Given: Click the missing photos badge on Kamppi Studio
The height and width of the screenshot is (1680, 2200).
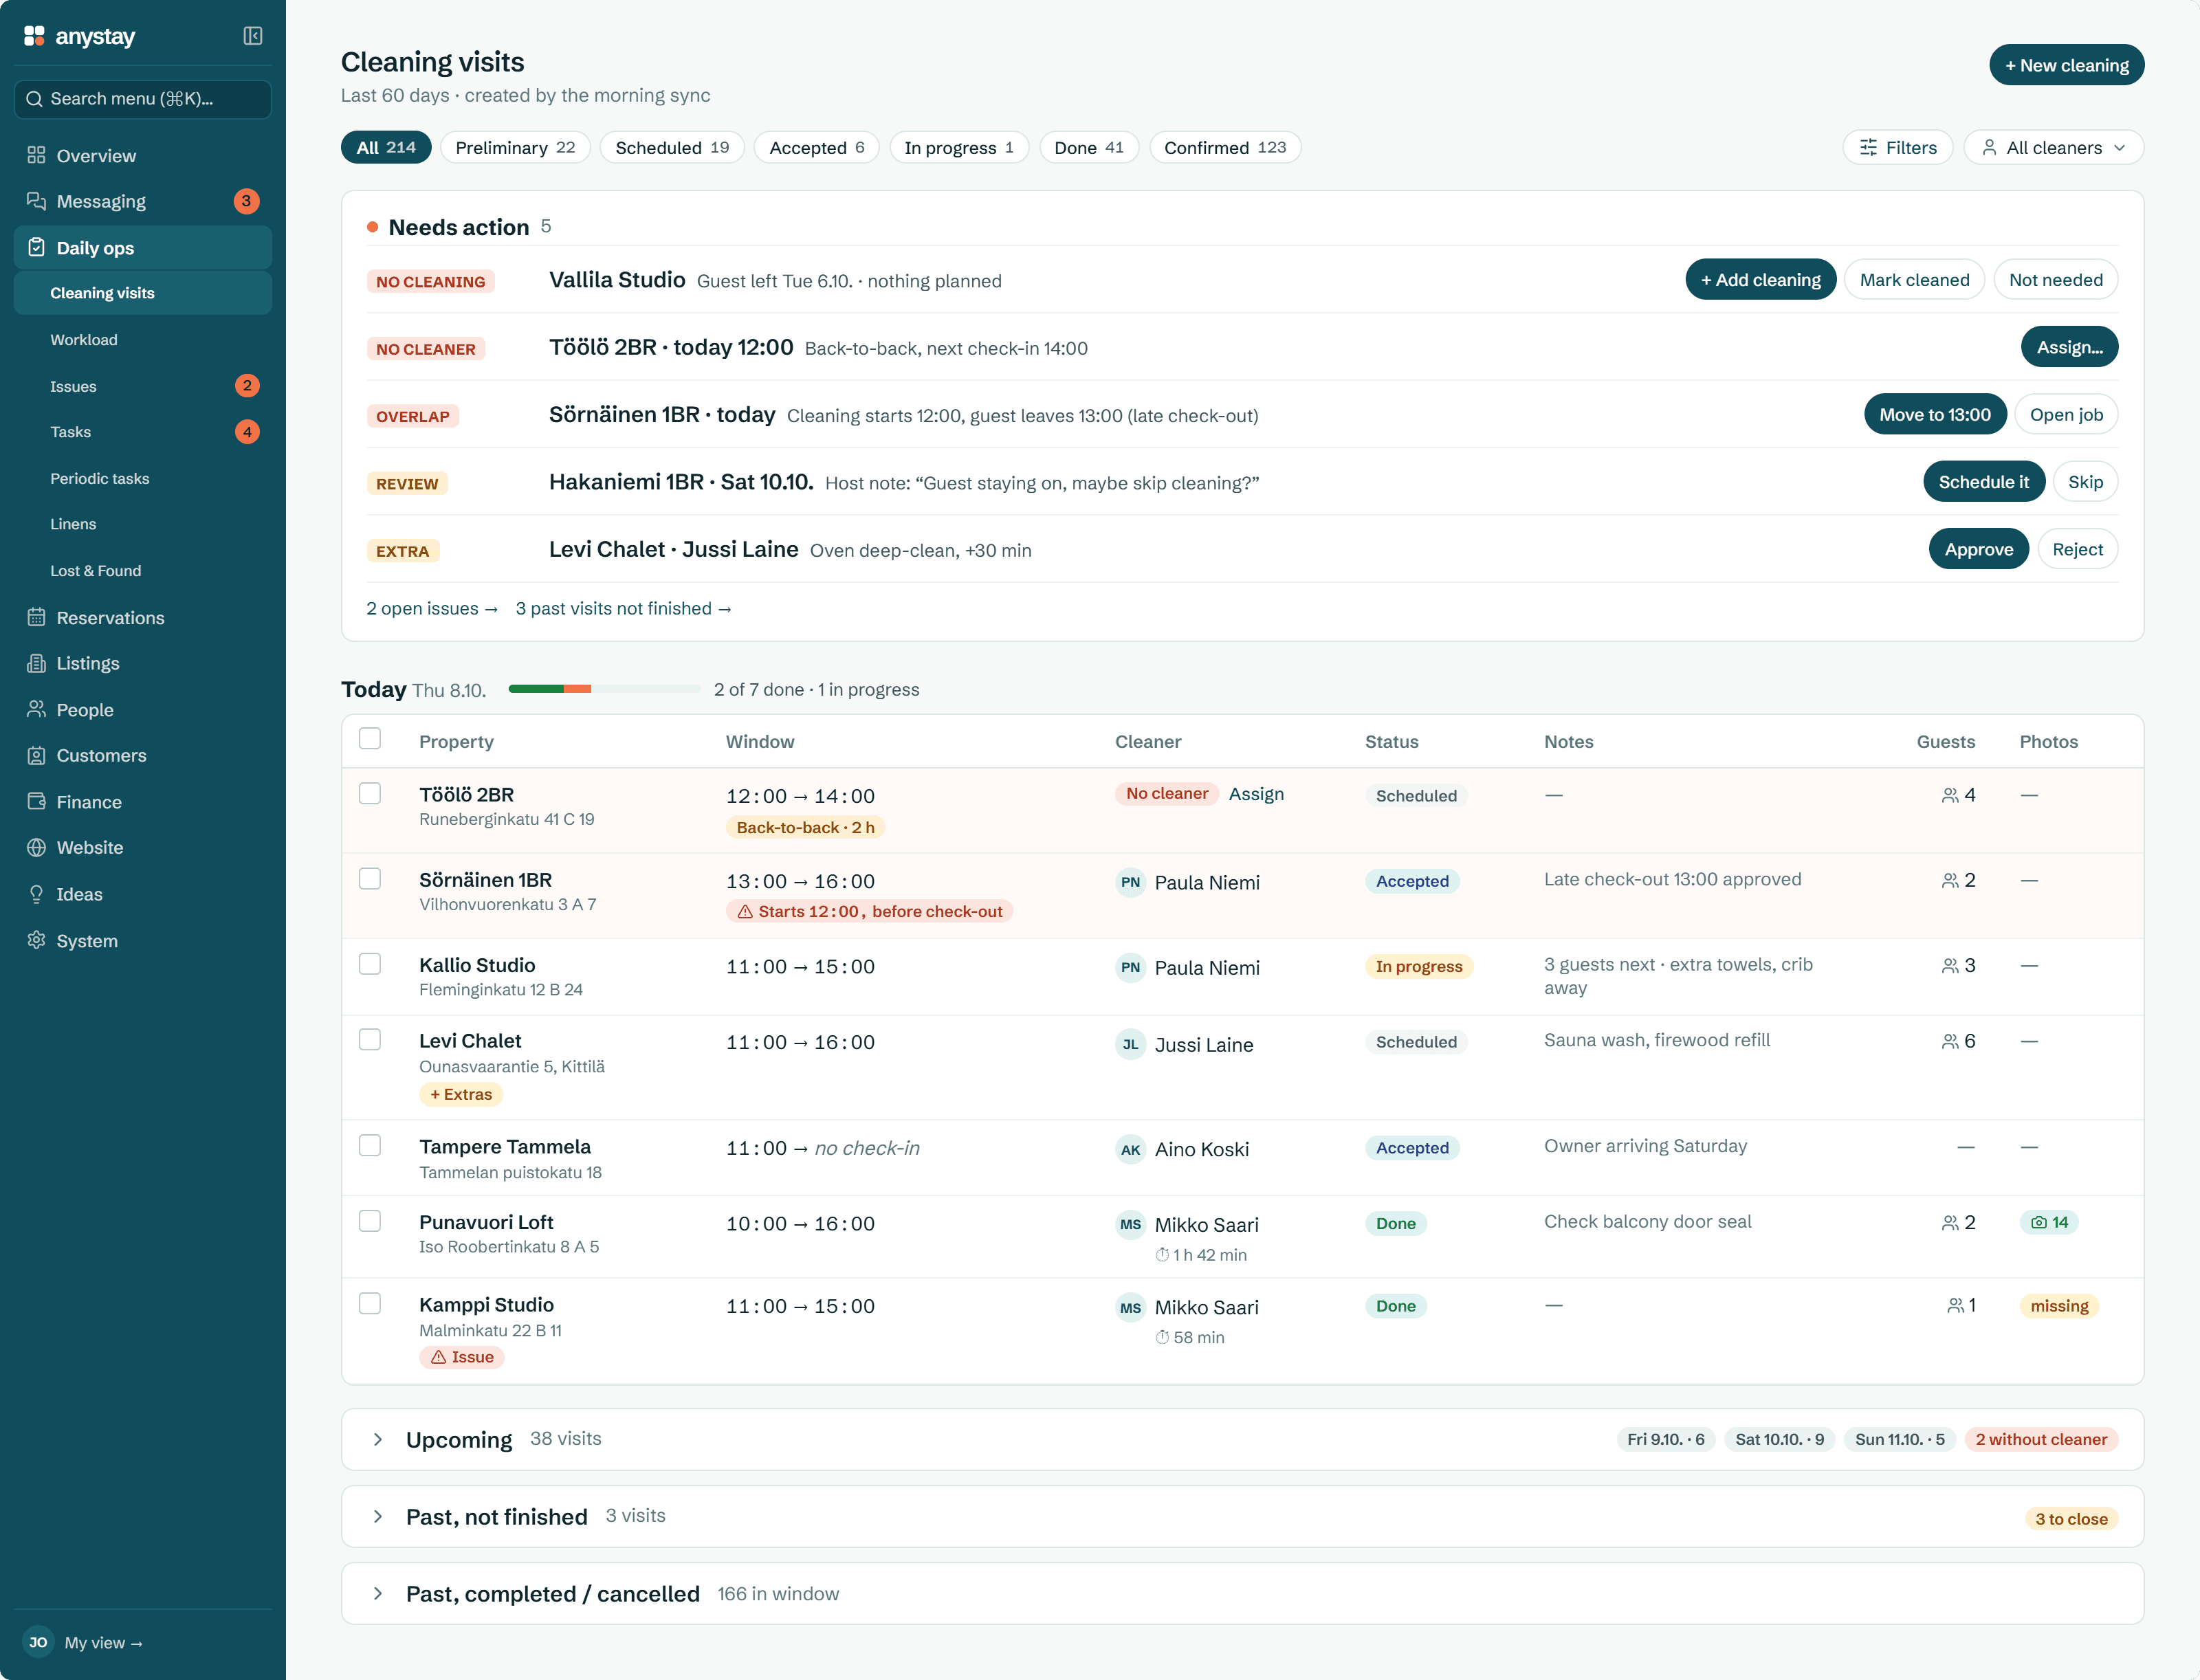Looking at the screenshot, I should pos(2058,1306).
